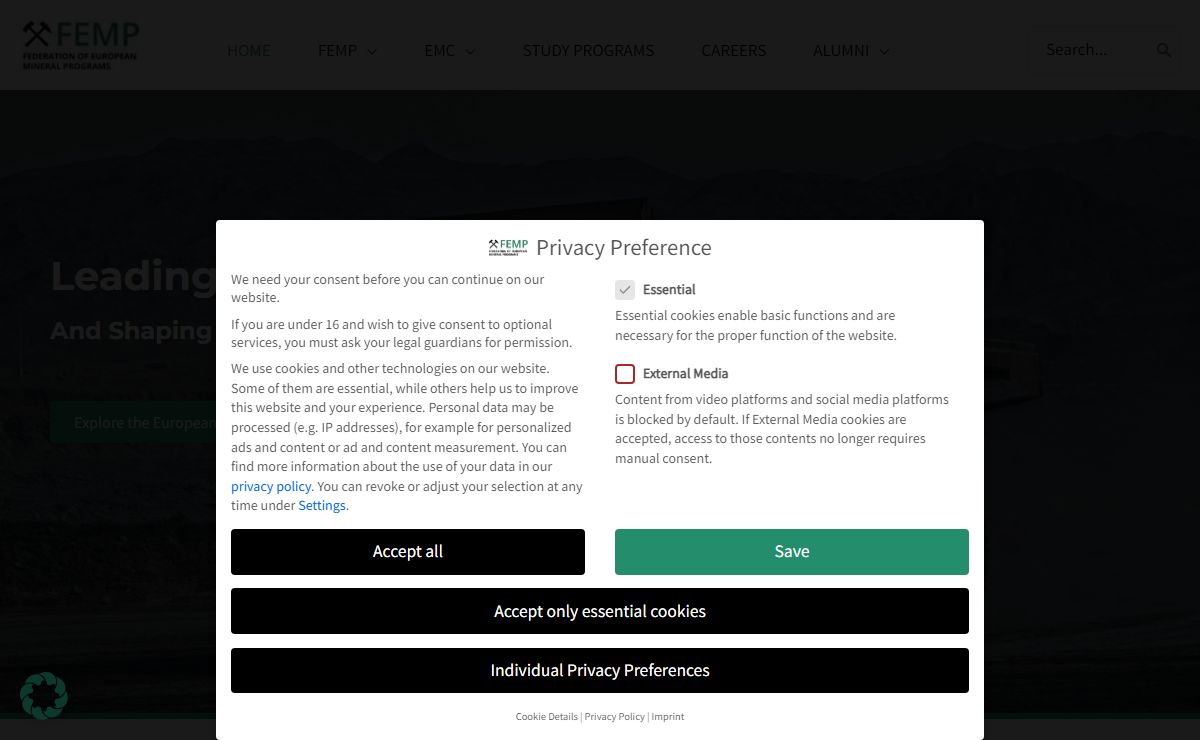The width and height of the screenshot is (1200, 740).
Task: Open the privacy policy link in text
Action: 271,486
